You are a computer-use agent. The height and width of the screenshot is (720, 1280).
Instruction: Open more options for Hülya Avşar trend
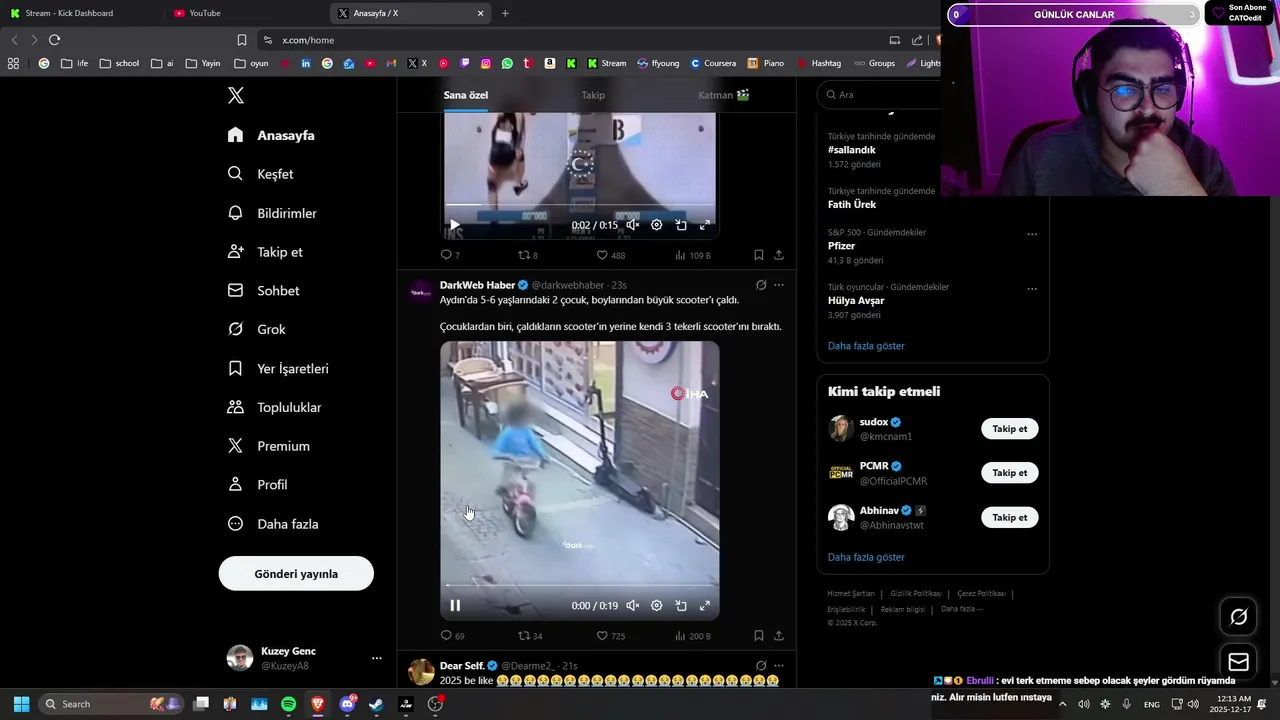(x=1032, y=290)
